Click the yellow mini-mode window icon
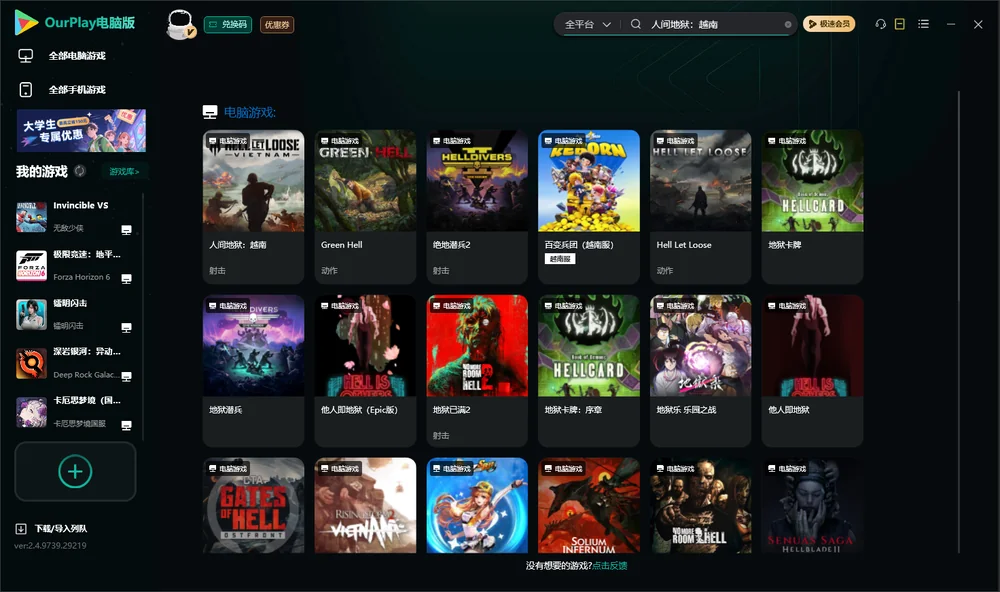This screenshot has width=1000, height=592. pos(900,24)
